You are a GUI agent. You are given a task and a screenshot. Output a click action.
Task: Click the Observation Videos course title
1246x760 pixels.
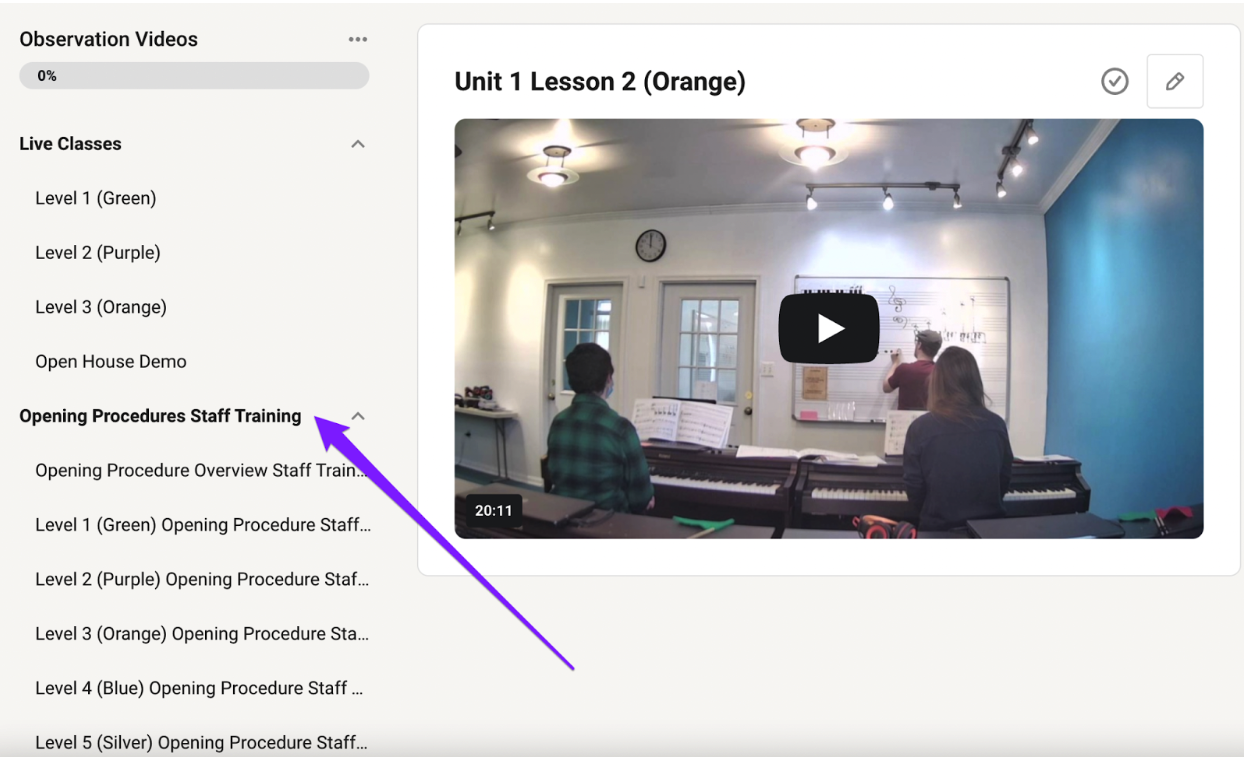109,40
